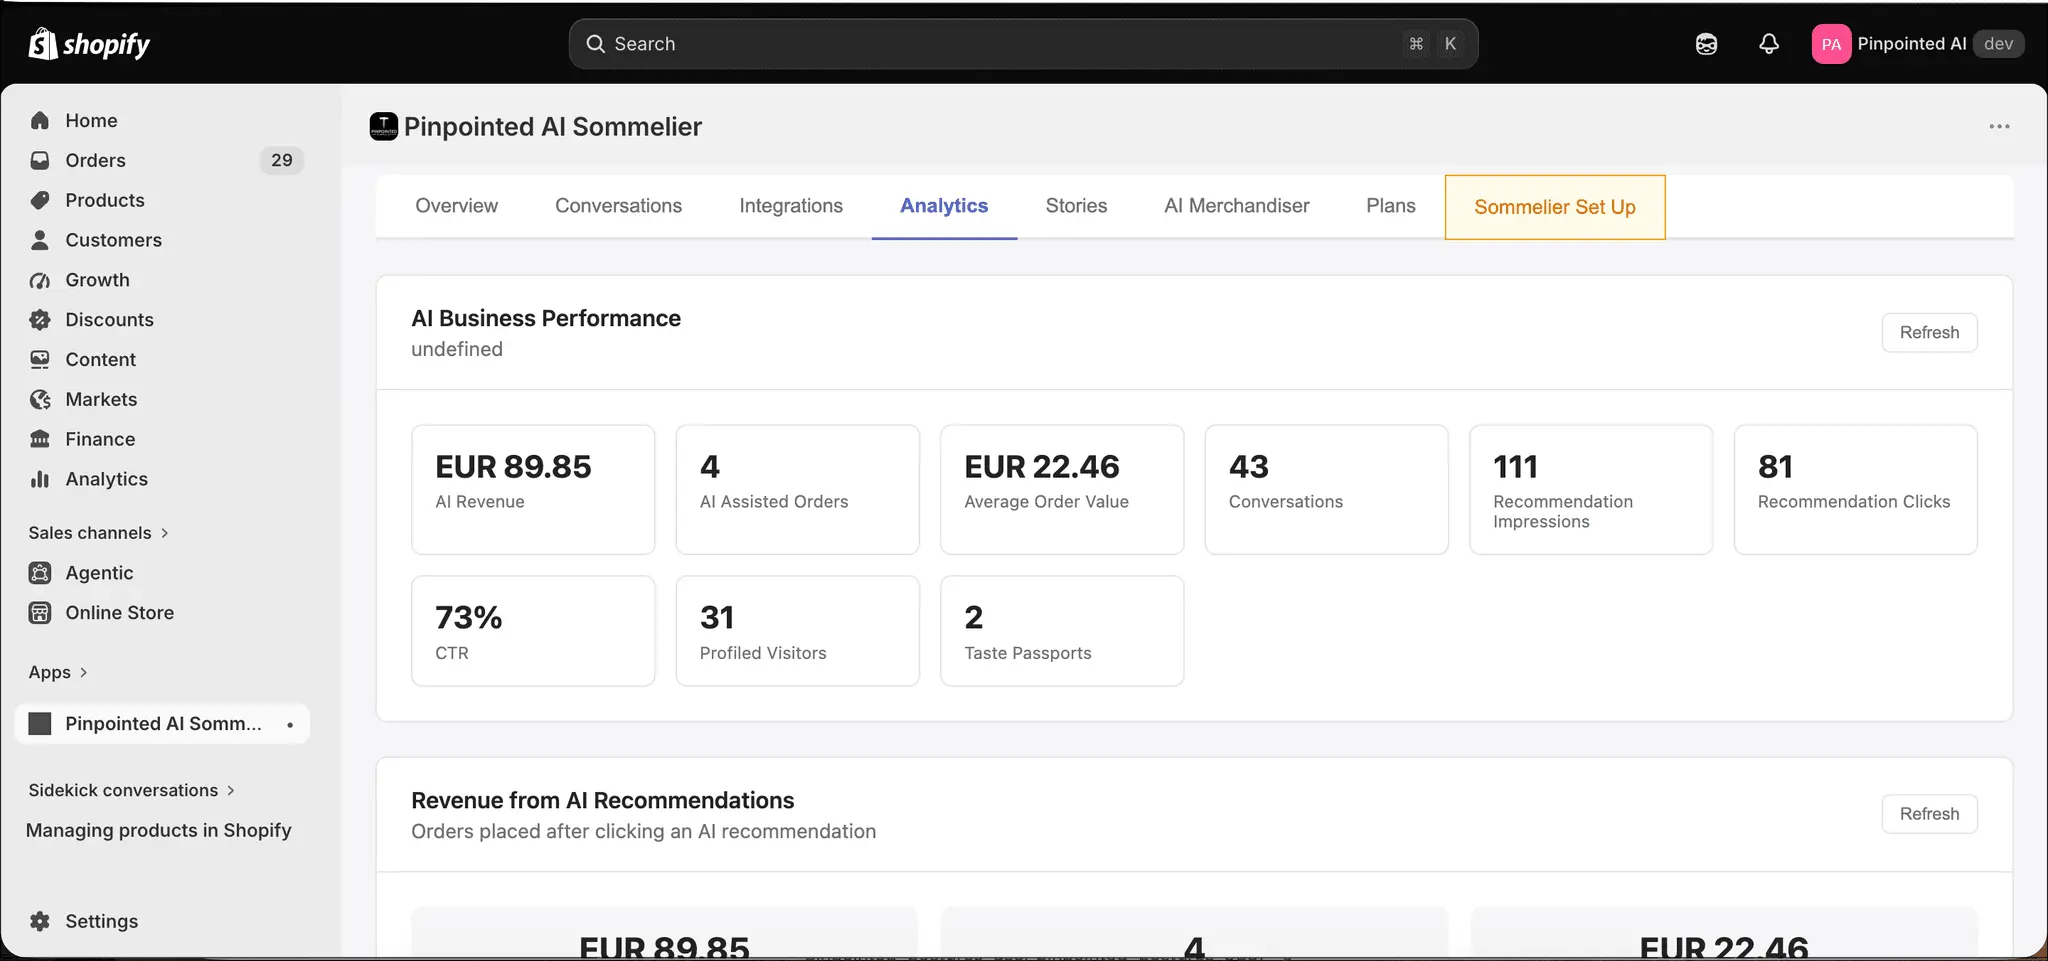Click the EUR 89.85 AI Revenue card
Image resolution: width=2048 pixels, height=961 pixels.
tap(533, 490)
